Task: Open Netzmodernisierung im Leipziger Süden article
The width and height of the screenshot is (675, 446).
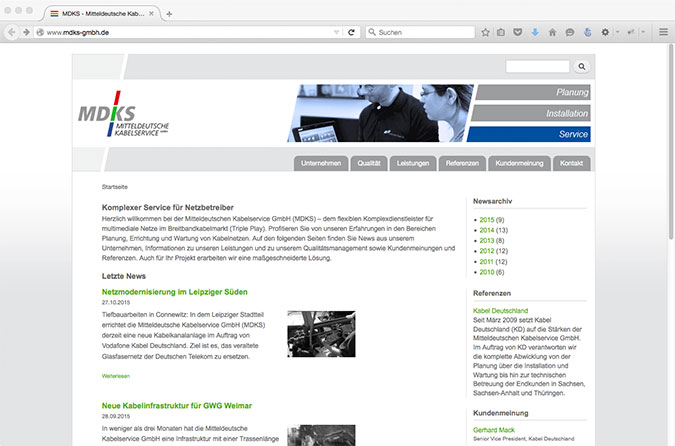Action: point(174,292)
